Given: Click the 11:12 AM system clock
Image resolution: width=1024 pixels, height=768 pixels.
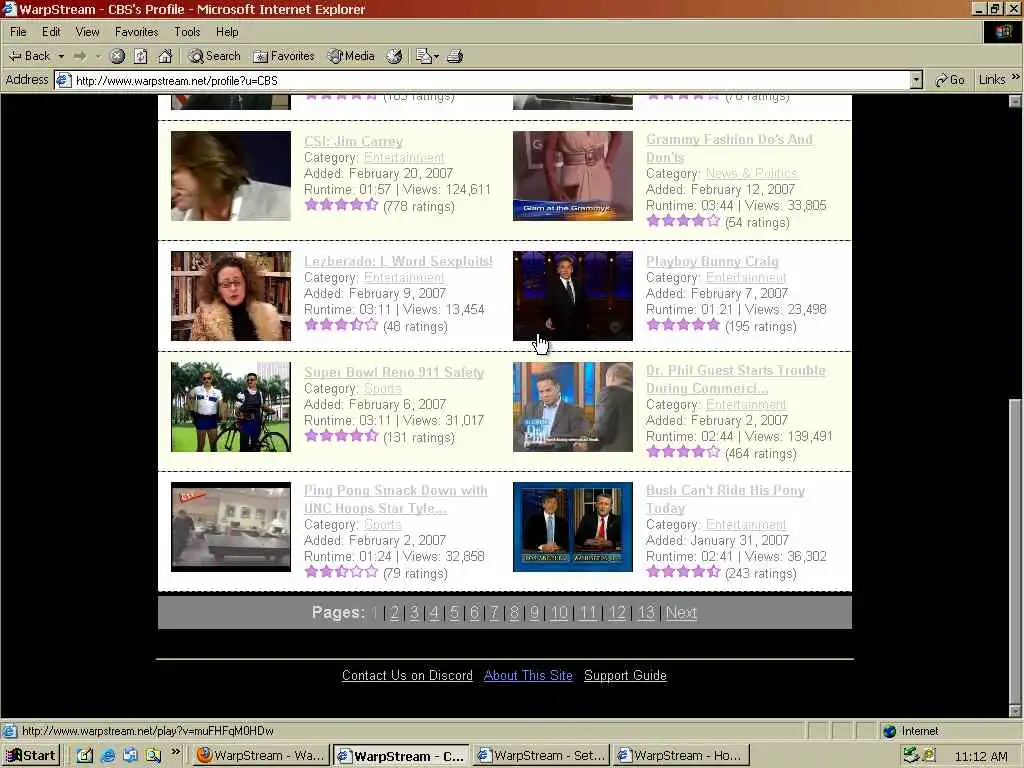Looking at the screenshot, I should (980, 756).
